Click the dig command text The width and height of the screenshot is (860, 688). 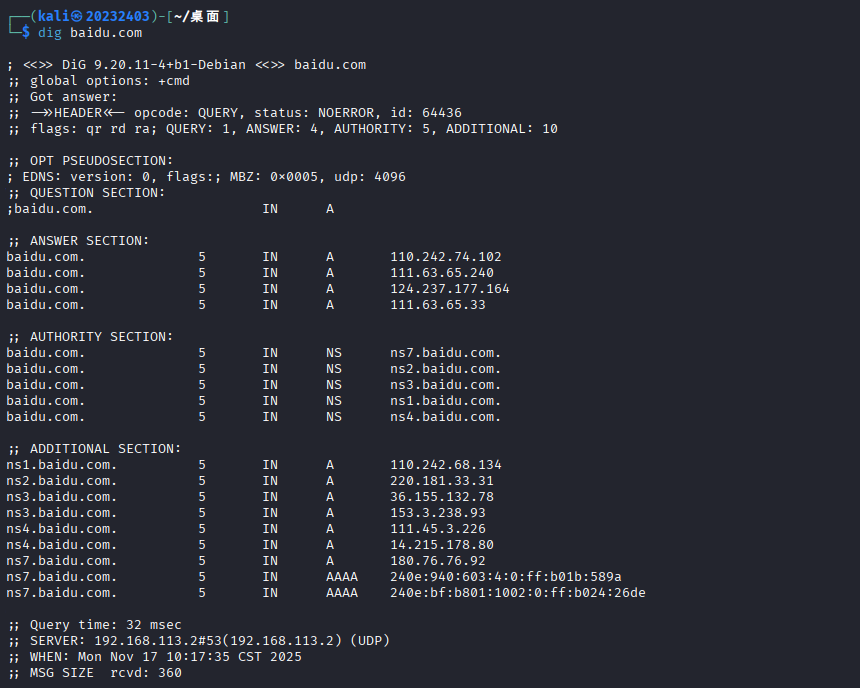tap(50, 33)
